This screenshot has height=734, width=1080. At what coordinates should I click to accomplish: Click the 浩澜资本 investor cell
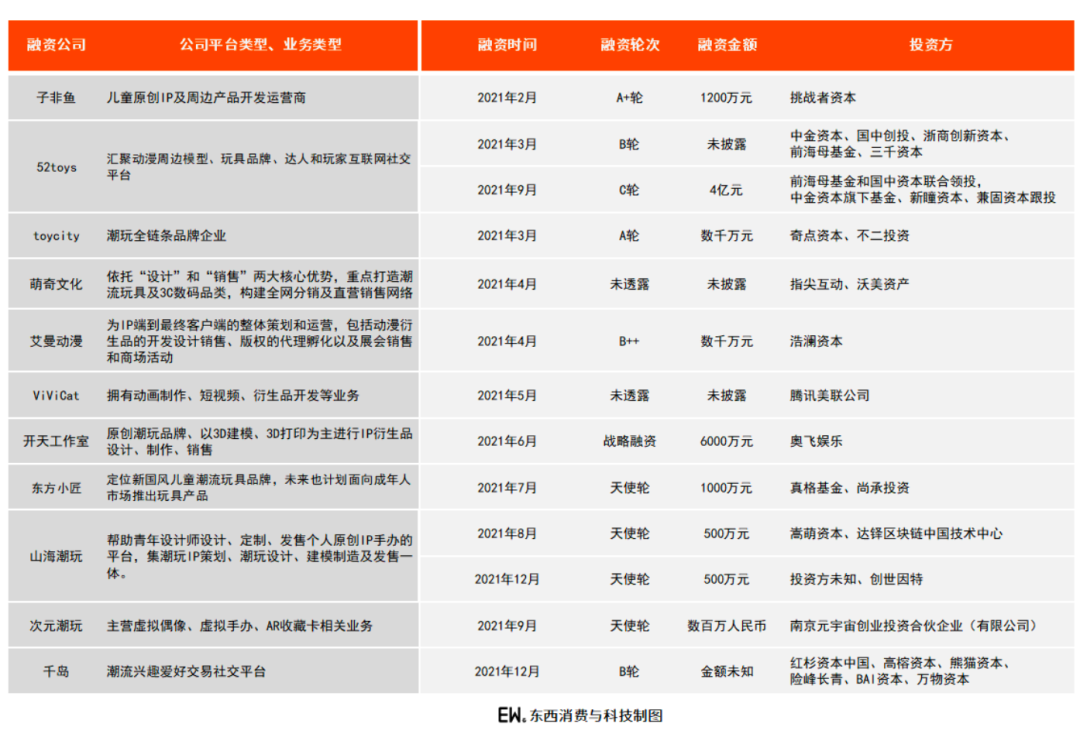[816, 342]
